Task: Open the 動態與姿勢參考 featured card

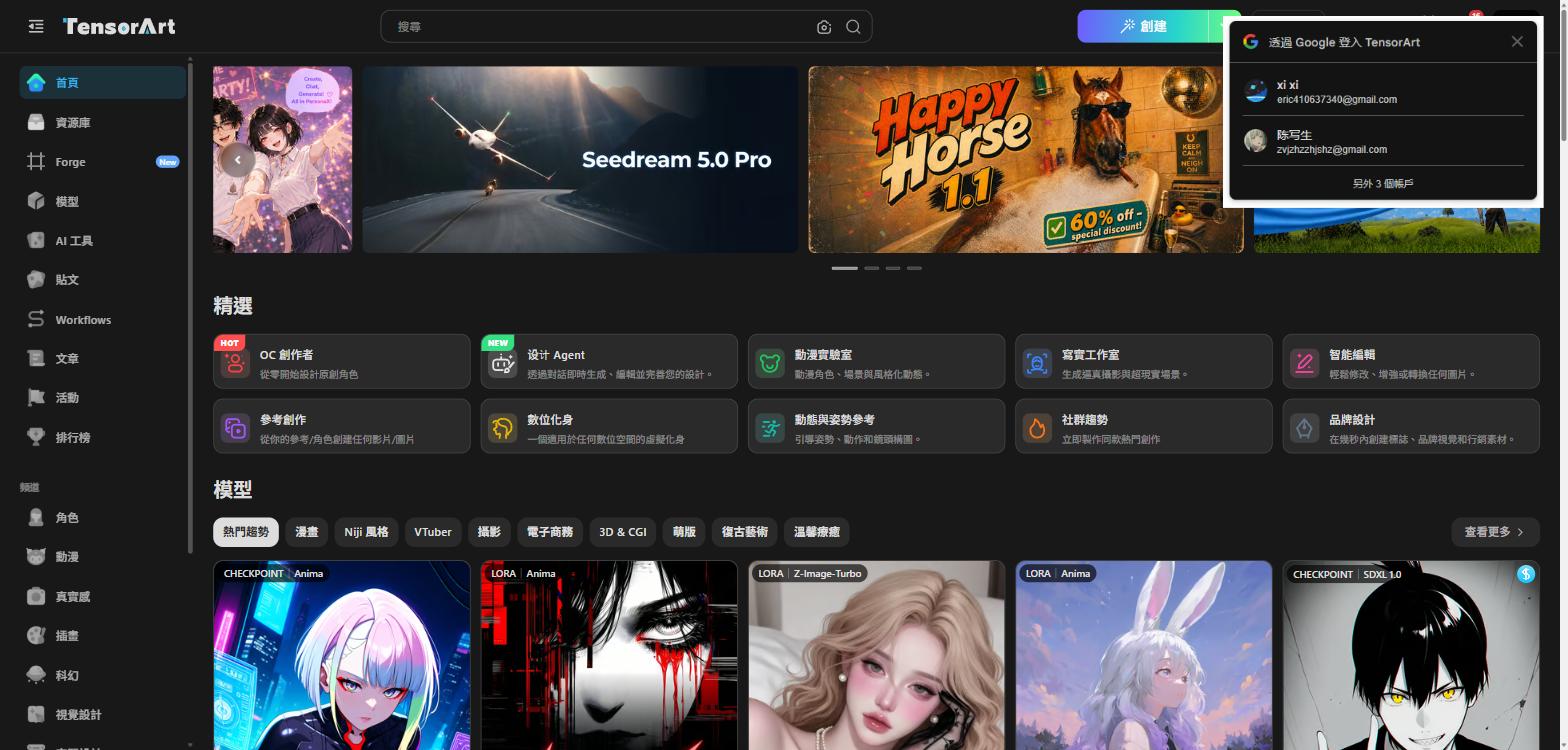Action: tap(876, 426)
